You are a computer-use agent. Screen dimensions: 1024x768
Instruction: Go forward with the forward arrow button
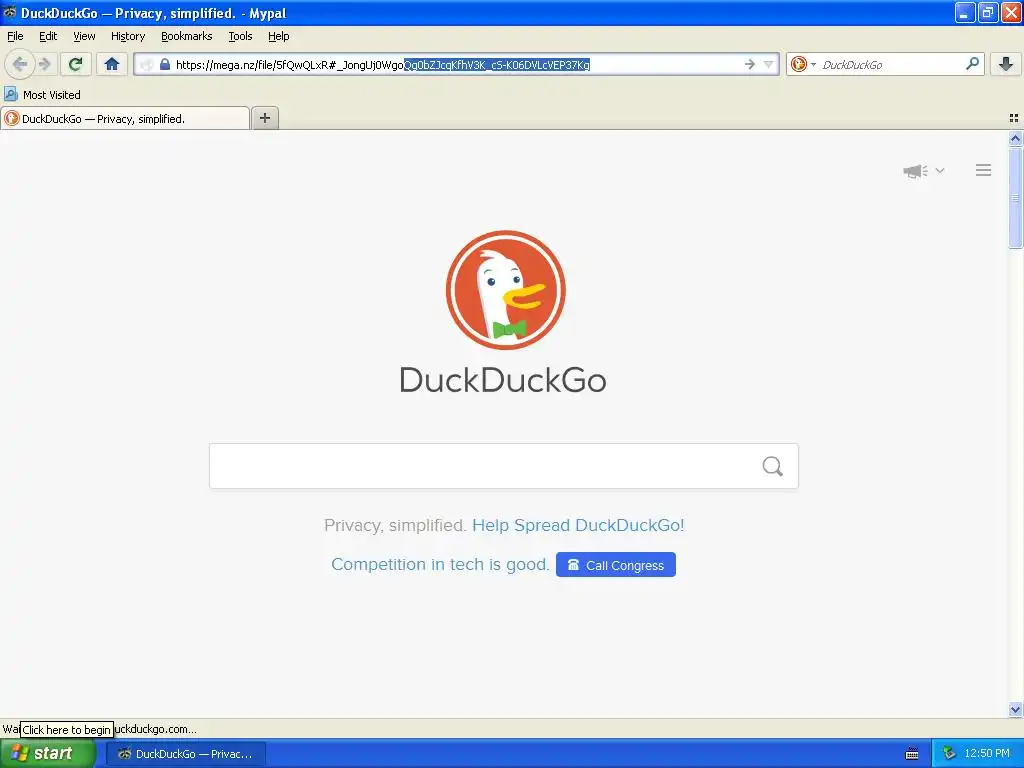tap(44, 64)
